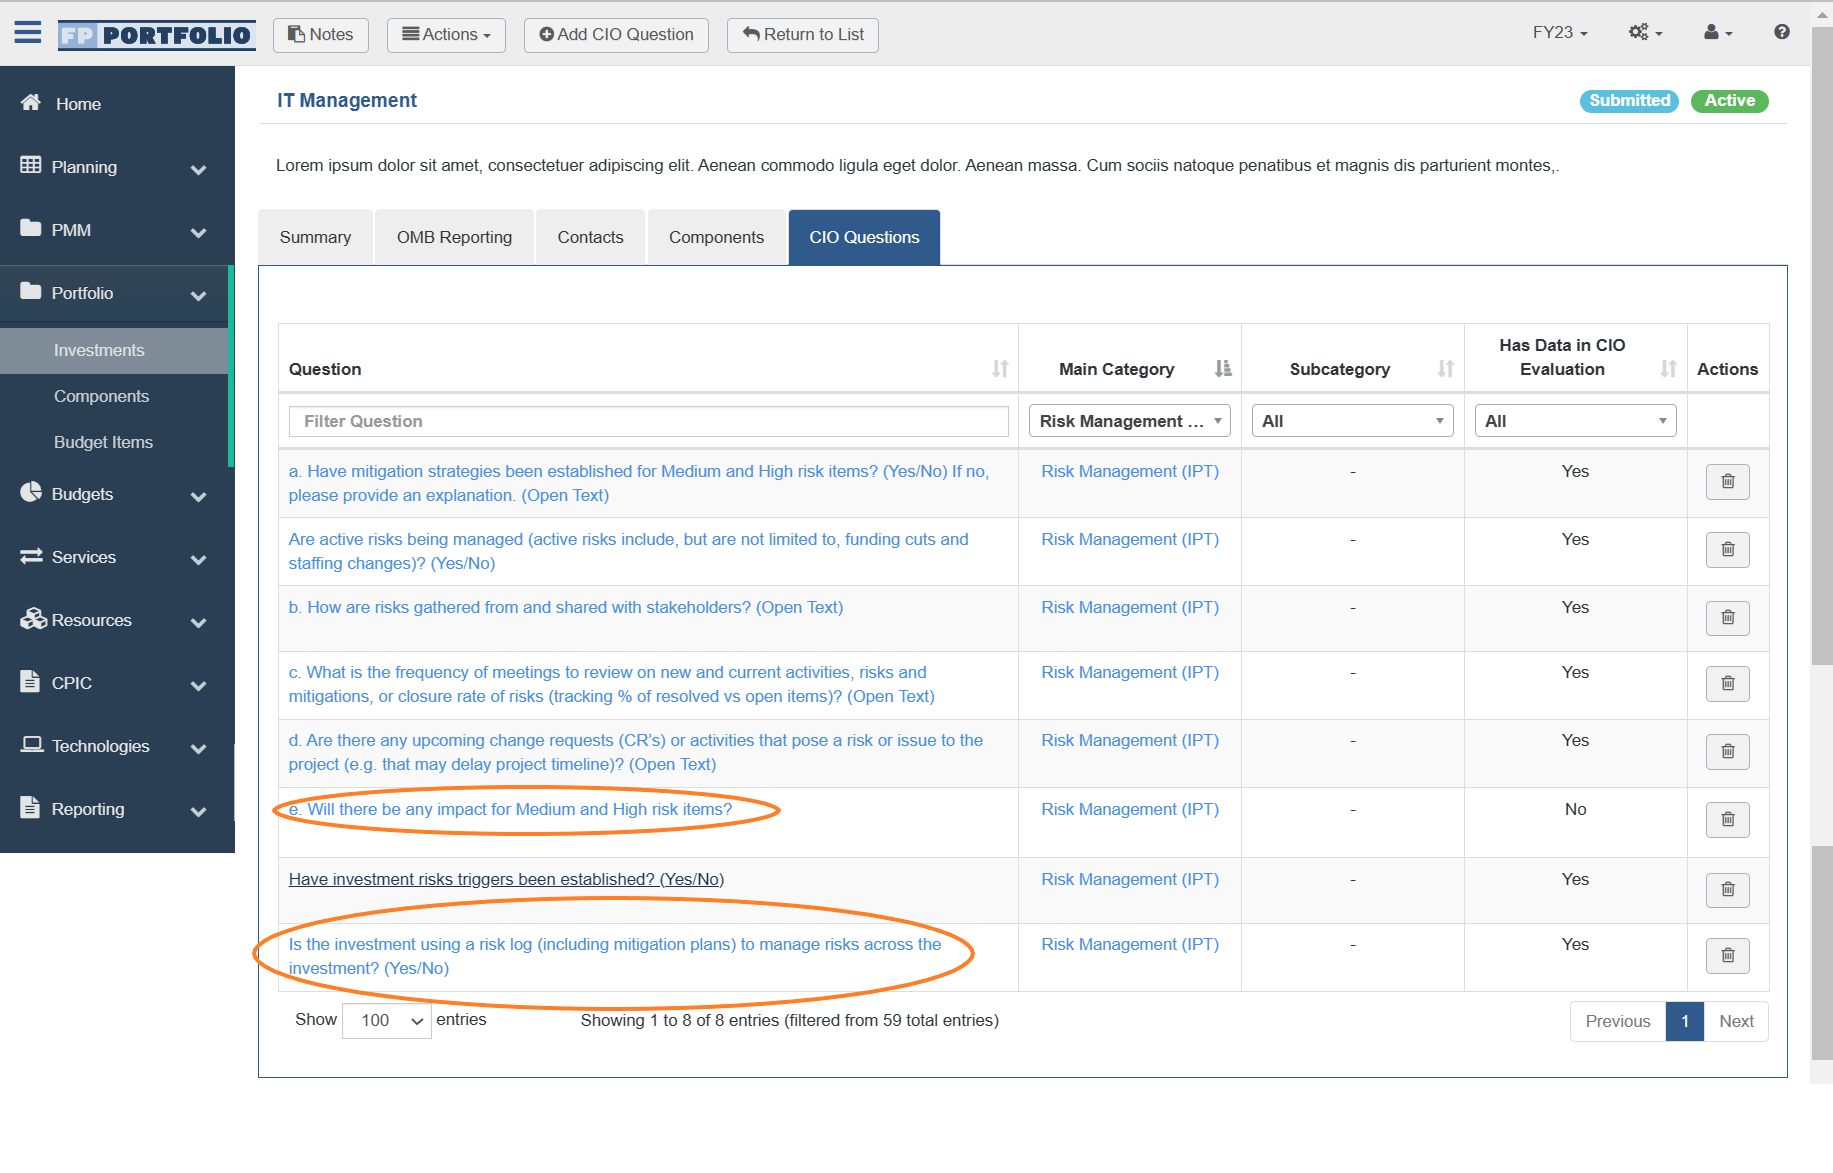Open Investments under Portfolio

coord(115,350)
